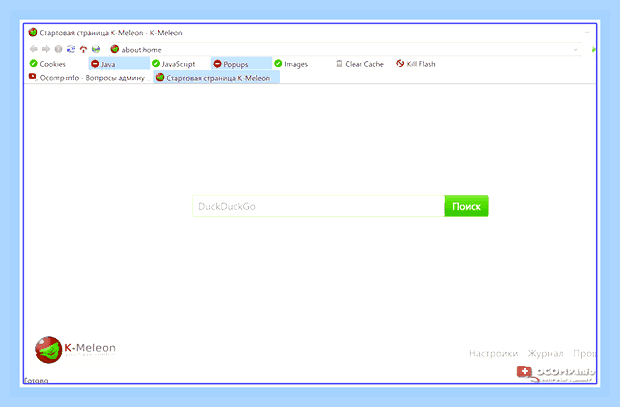
Task: Click the about:home address field
Action: pos(344,49)
